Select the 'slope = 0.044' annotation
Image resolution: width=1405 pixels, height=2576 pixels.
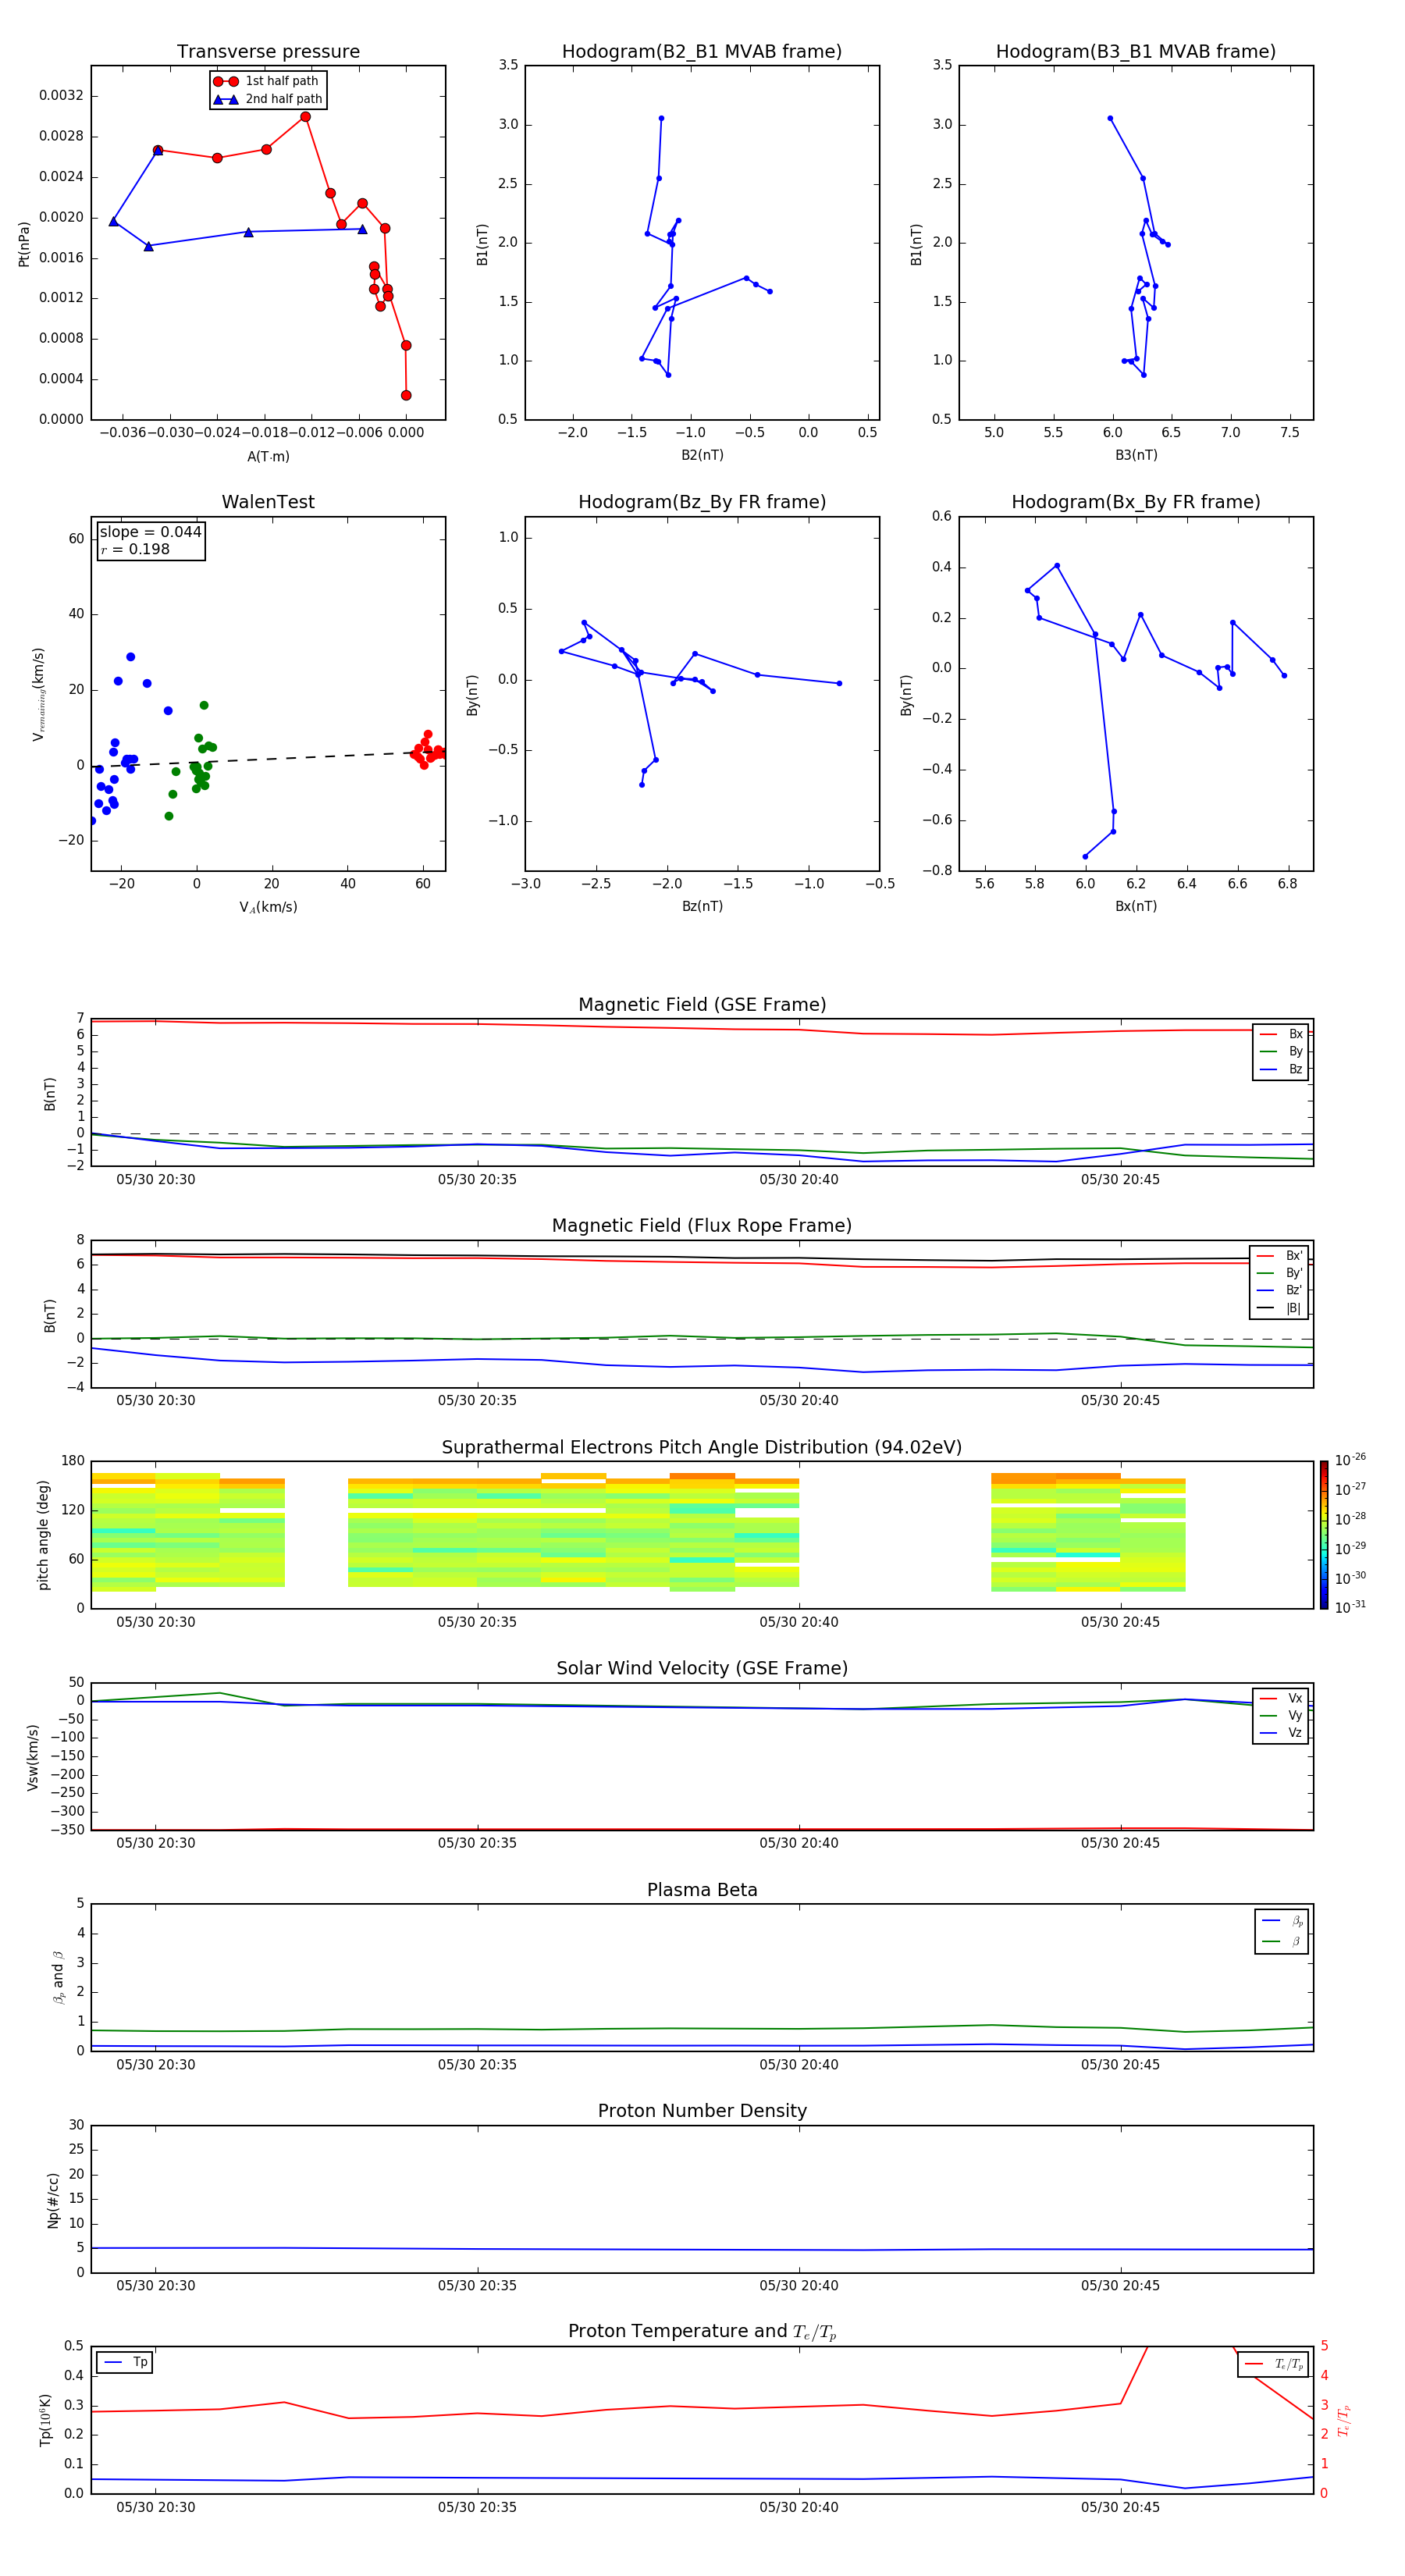click(x=150, y=532)
